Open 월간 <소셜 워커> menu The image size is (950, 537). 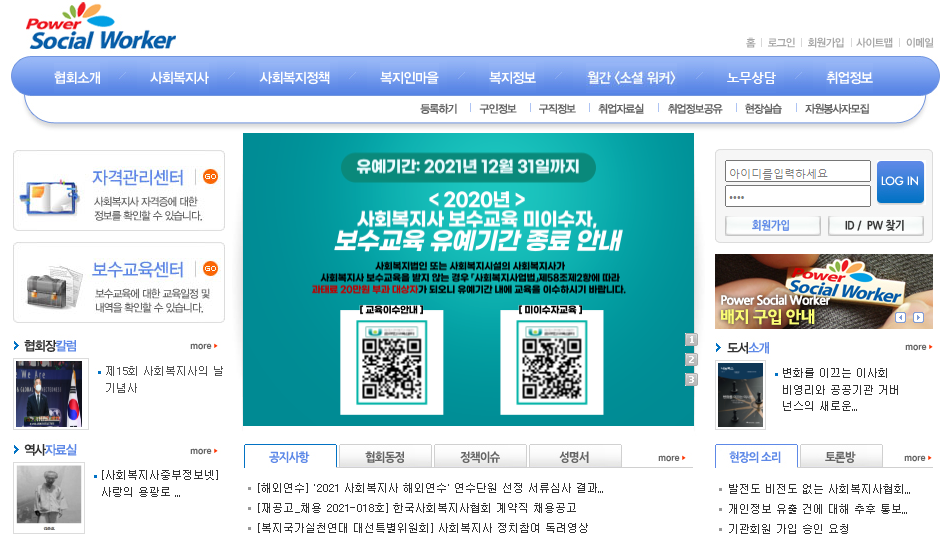(631, 78)
